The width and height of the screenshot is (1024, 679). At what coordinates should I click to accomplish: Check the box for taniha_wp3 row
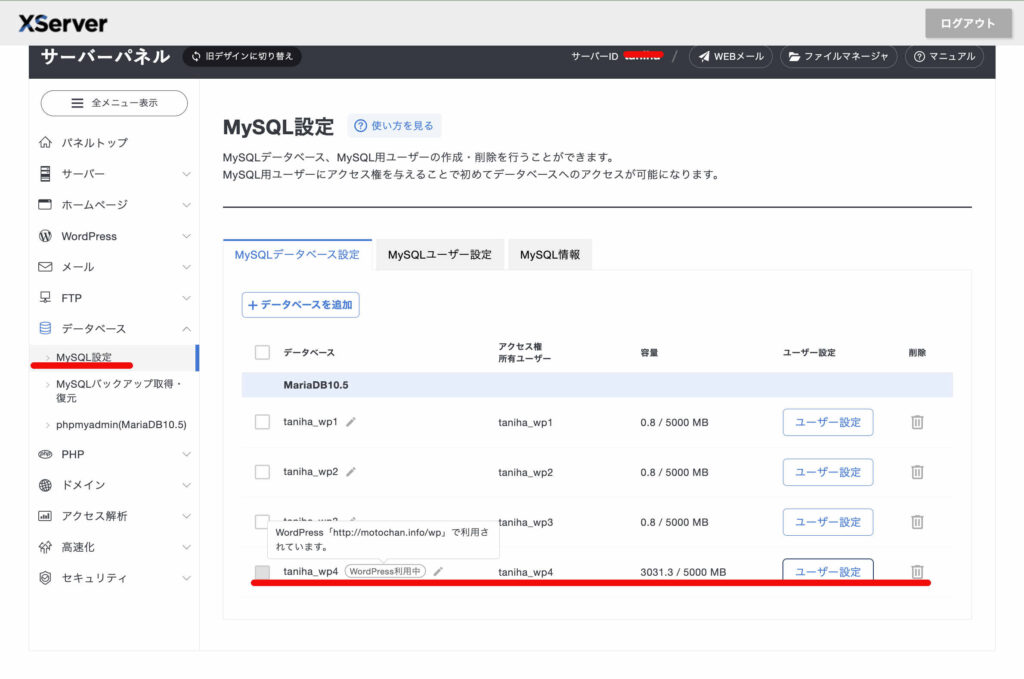262,522
